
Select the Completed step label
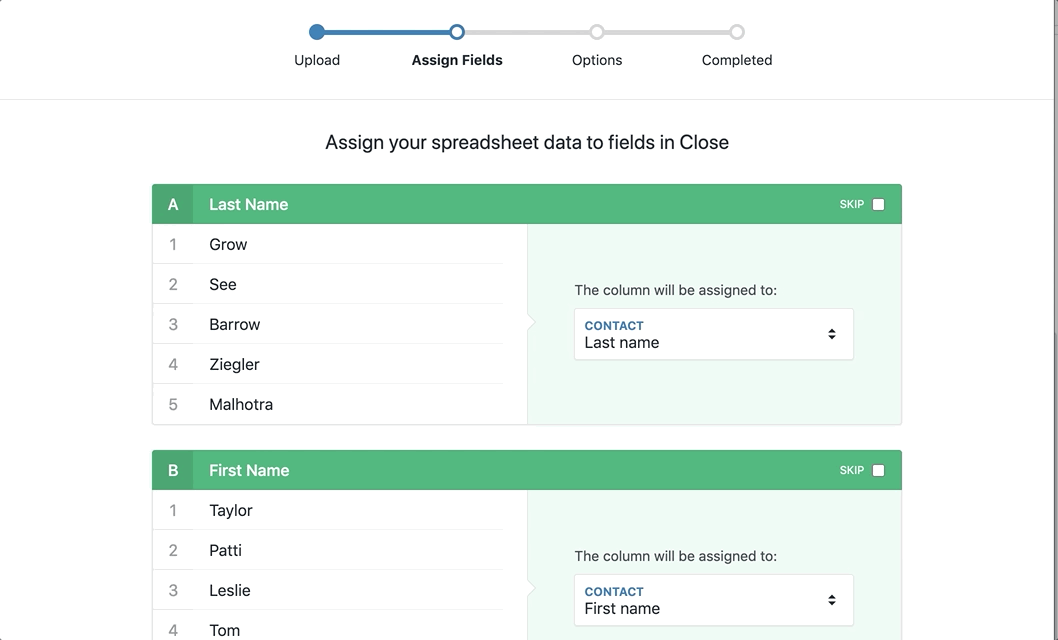[x=737, y=60]
